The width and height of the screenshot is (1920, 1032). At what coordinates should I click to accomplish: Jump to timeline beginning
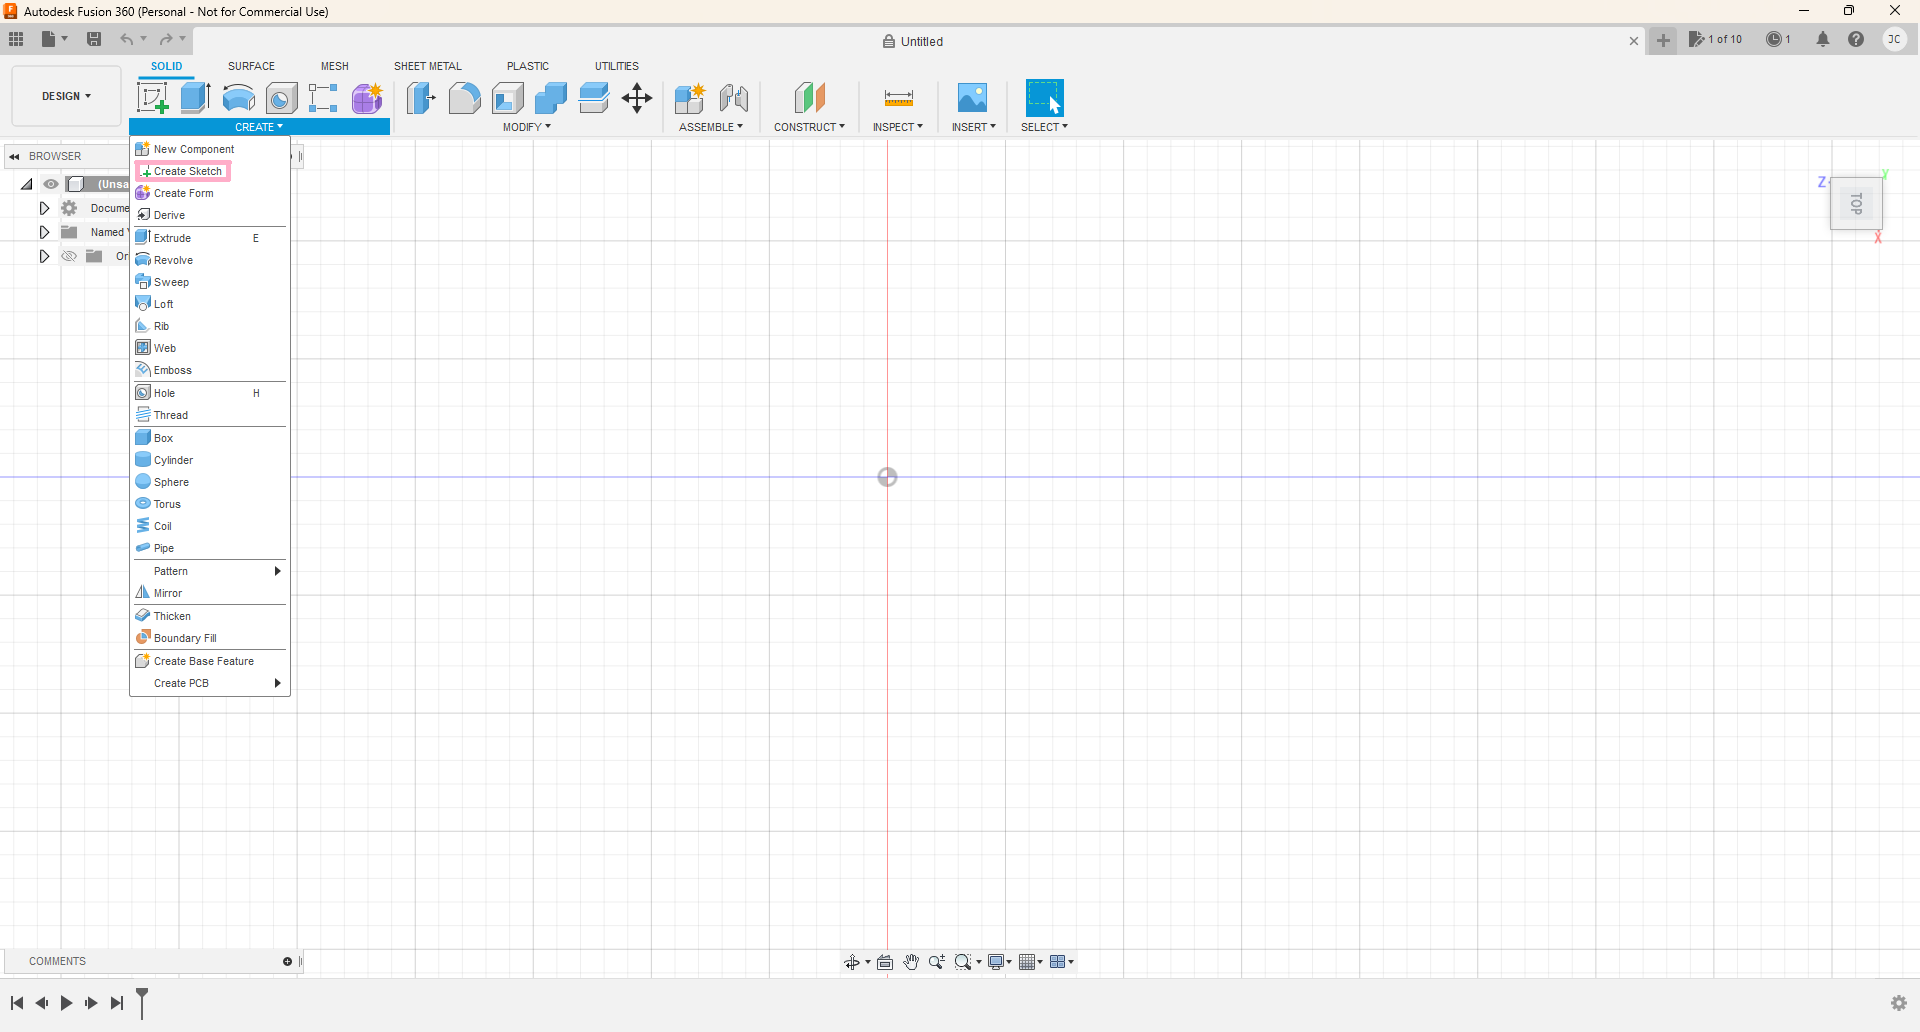click(17, 1003)
